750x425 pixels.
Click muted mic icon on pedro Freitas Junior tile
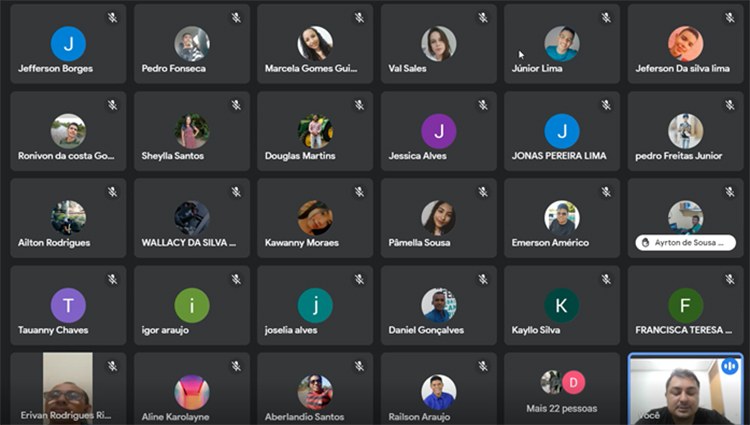tap(729, 105)
